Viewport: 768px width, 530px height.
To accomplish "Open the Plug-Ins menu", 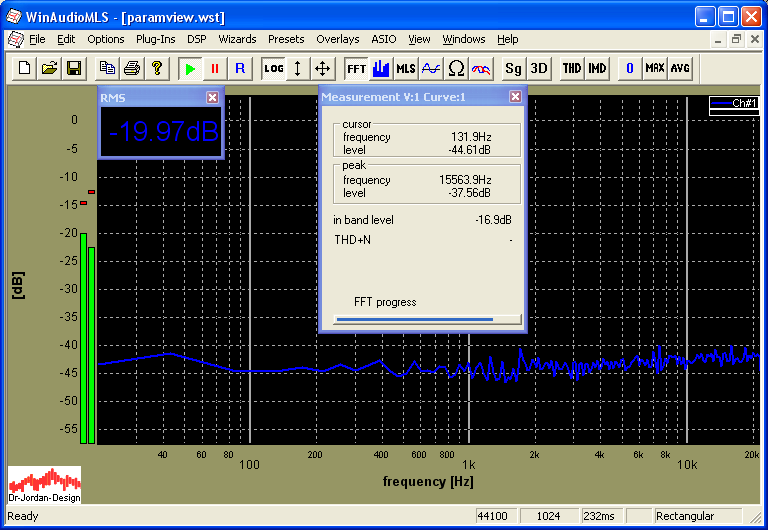I will (x=155, y=39).
